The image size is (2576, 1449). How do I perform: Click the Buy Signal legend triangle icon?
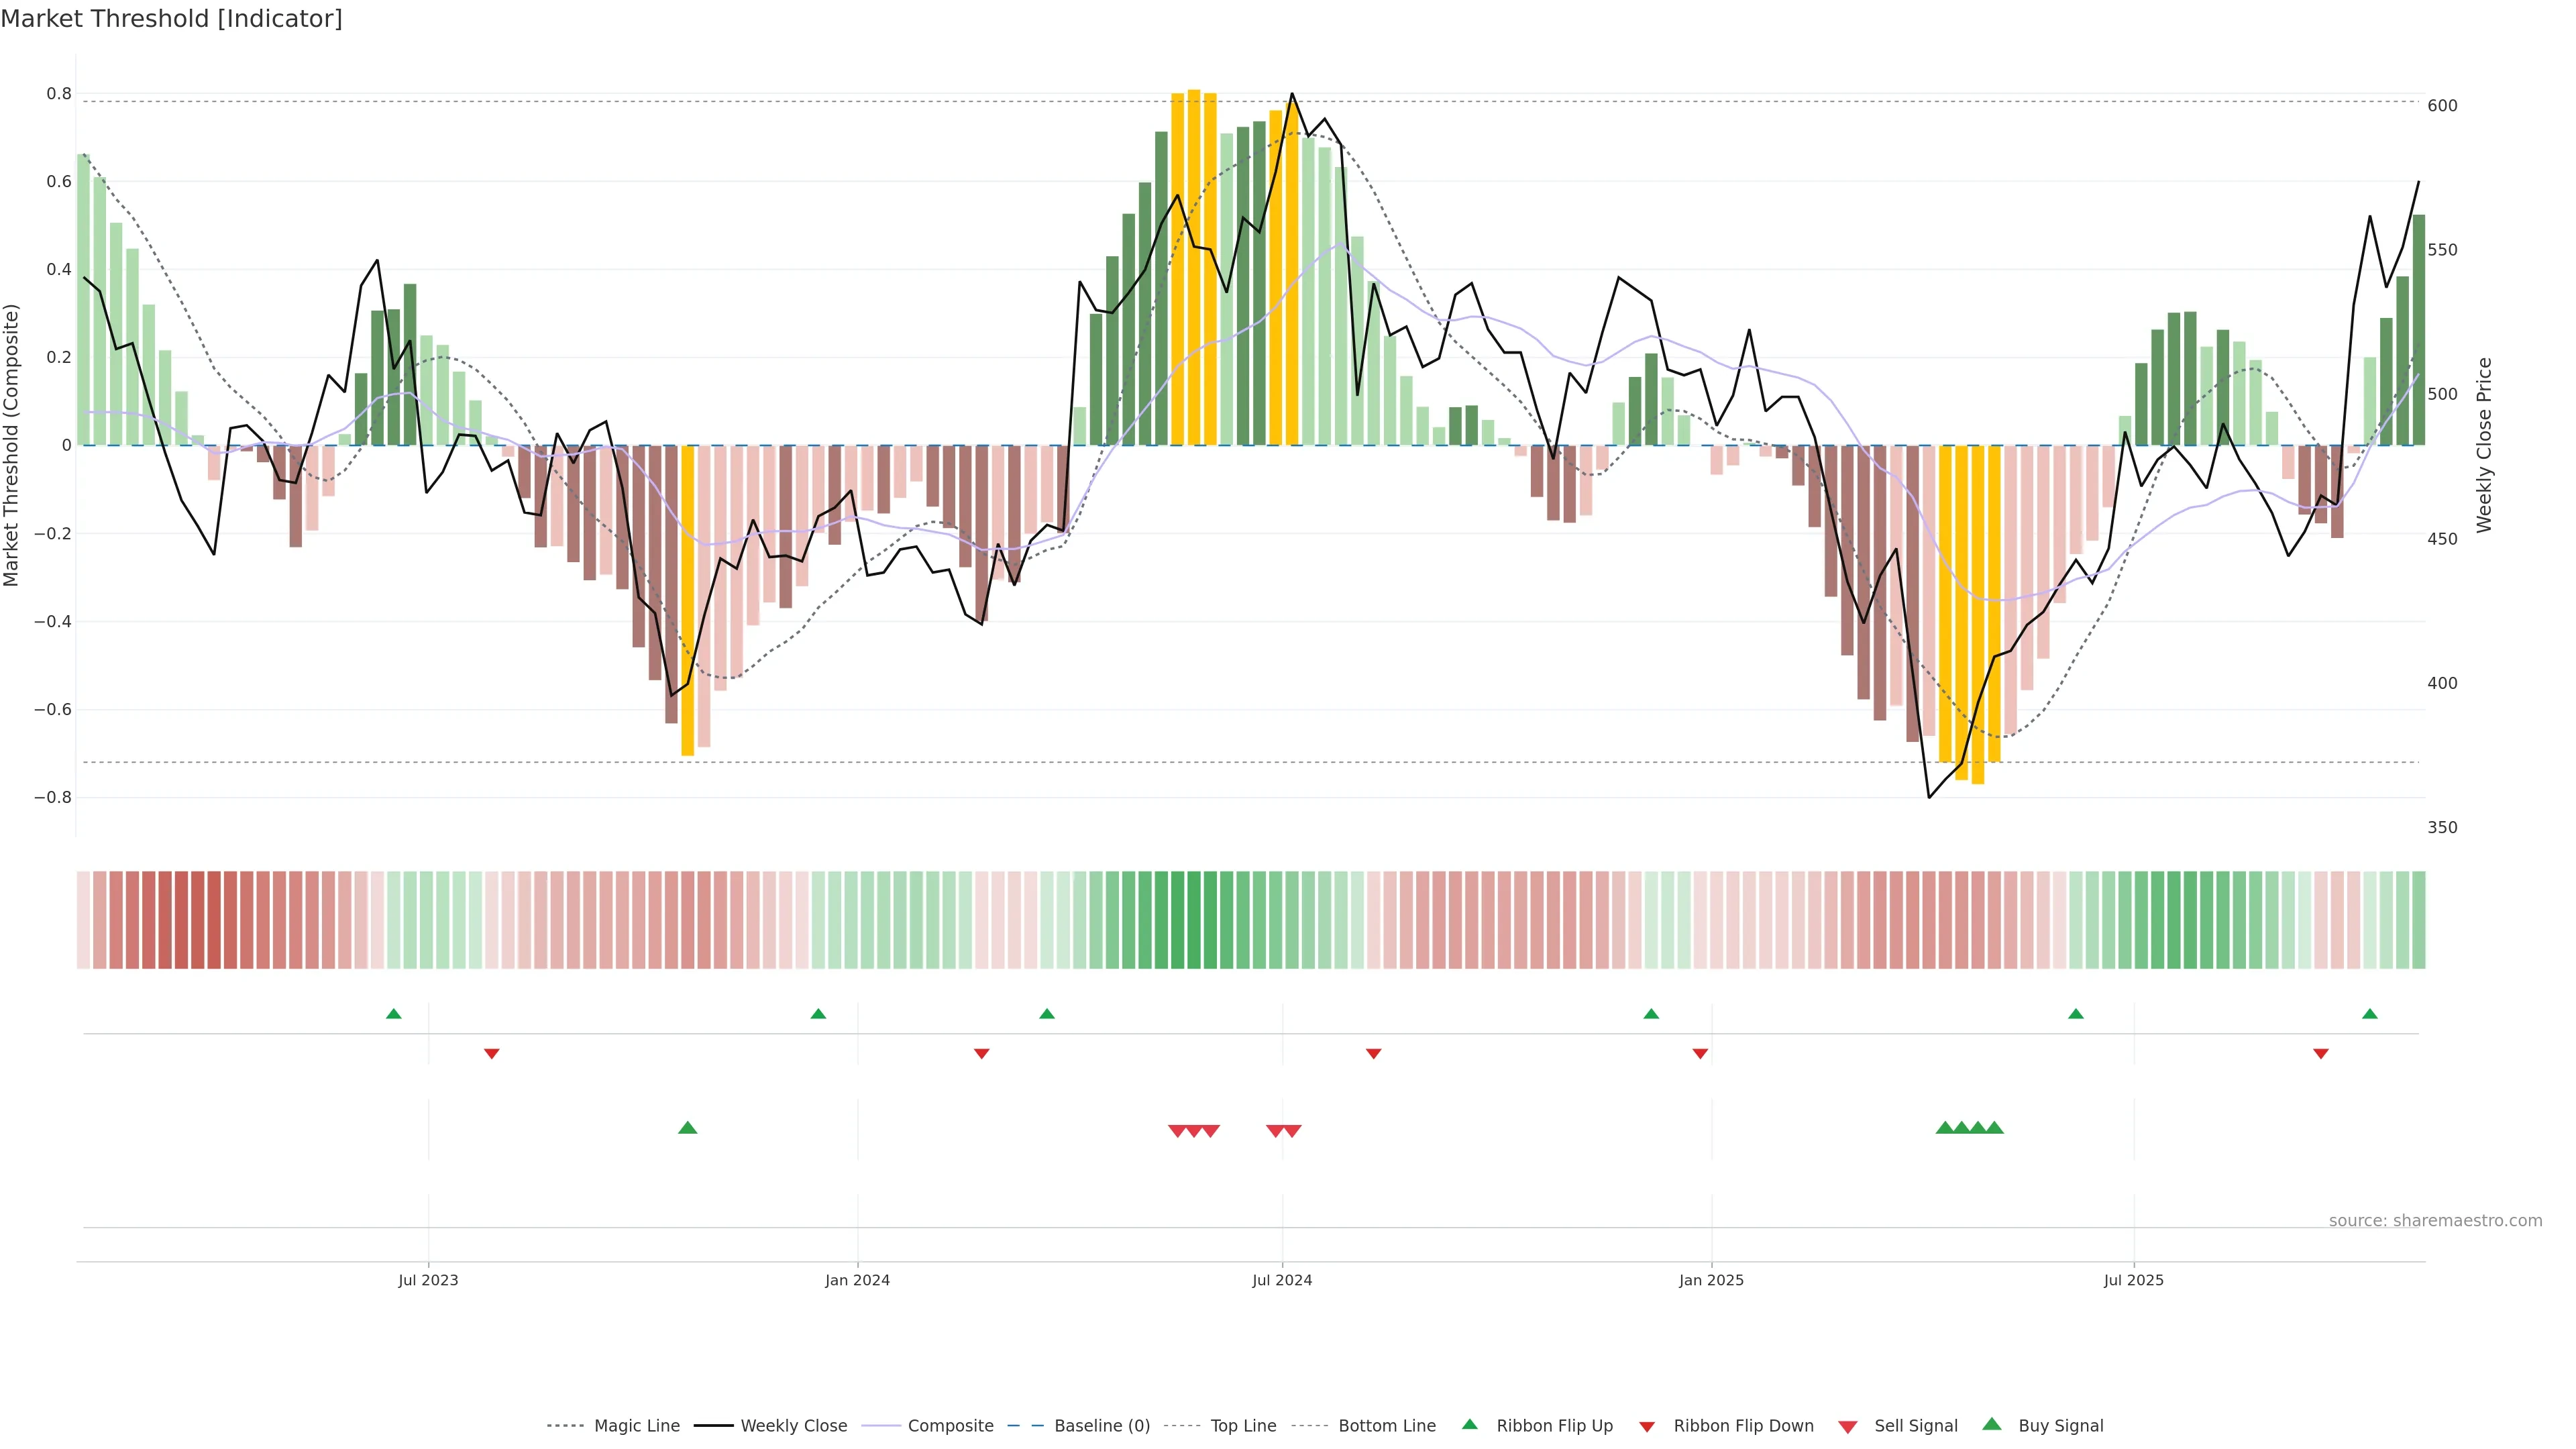tap(1992, 1424)
